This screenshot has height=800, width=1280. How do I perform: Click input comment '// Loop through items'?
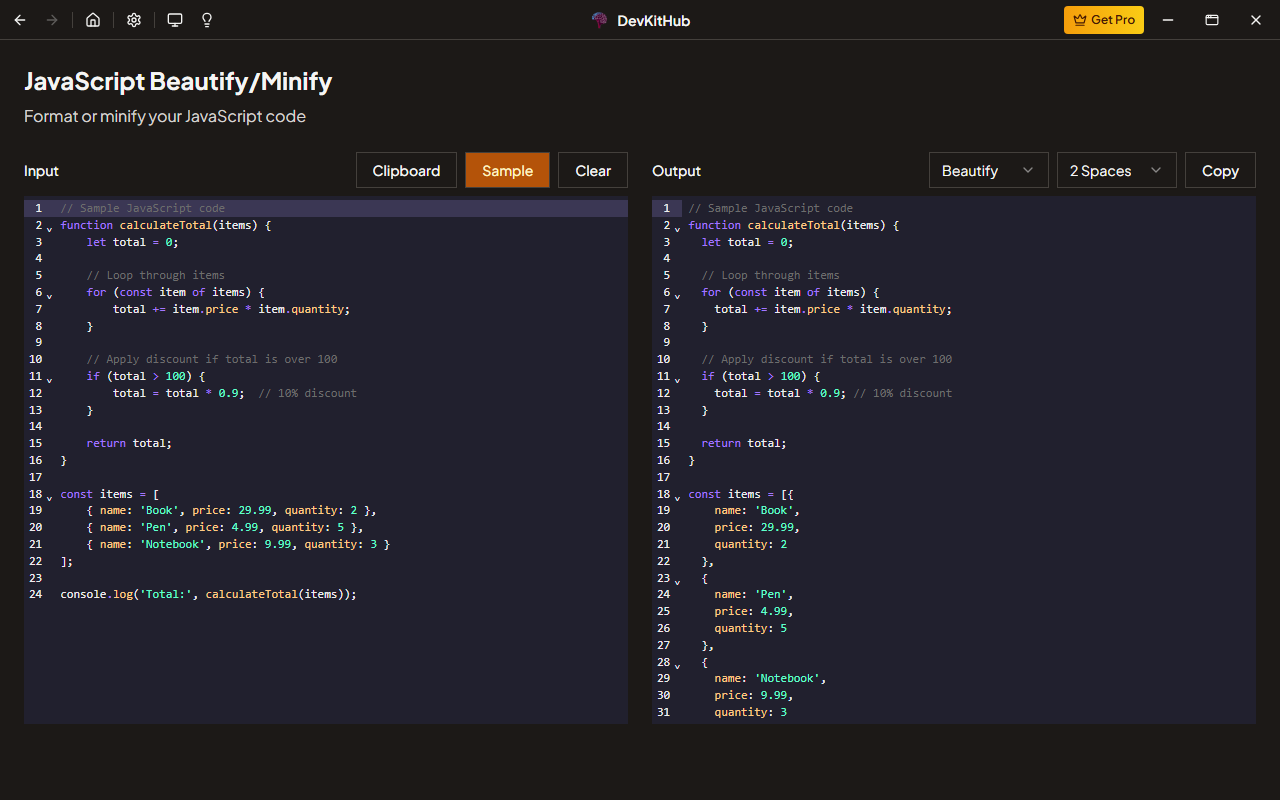156,275
